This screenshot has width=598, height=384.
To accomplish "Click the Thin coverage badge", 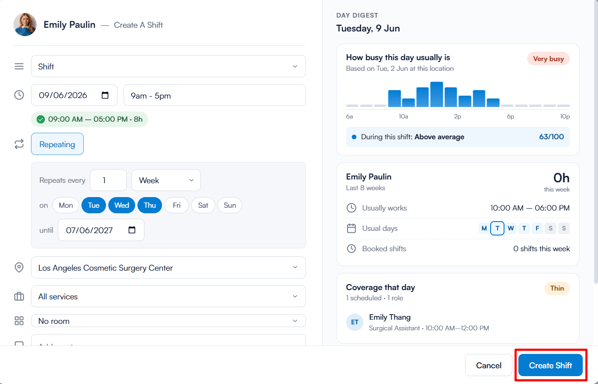I will 557,288.
